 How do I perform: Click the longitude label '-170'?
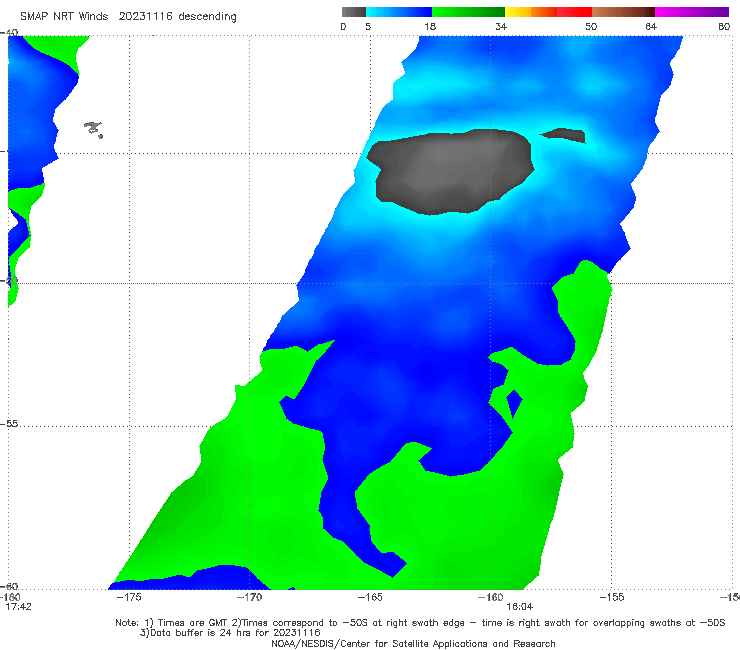click(x=249, y=597)
